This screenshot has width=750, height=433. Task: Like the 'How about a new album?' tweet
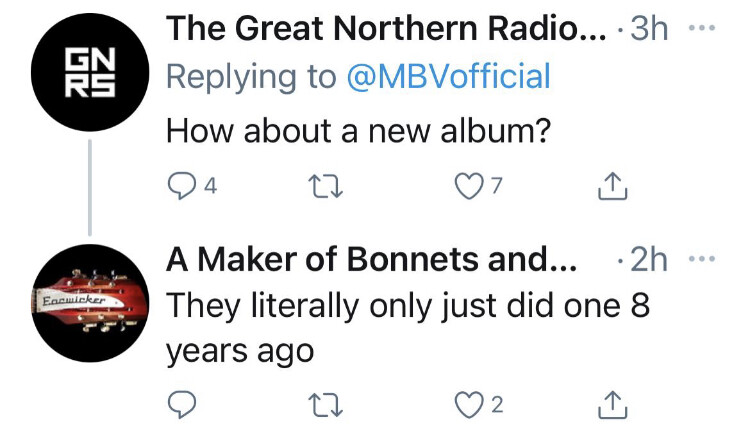(x=468, y=186)
